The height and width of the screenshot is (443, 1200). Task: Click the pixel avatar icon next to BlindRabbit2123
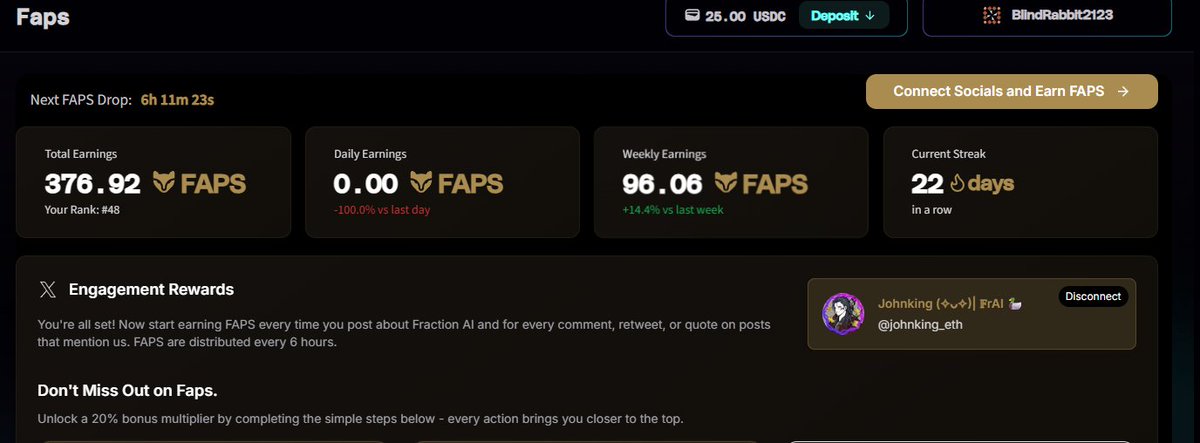coord(991,15)
